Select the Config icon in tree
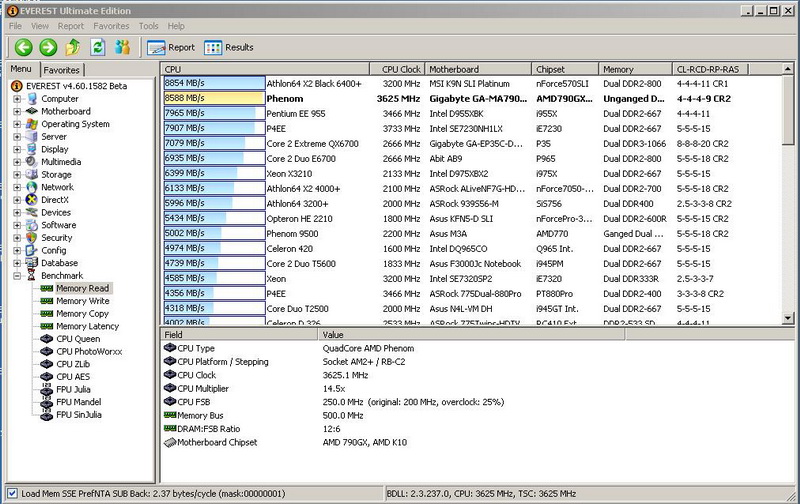This screenshot has height=504, width=800. [x=32, y=250]
